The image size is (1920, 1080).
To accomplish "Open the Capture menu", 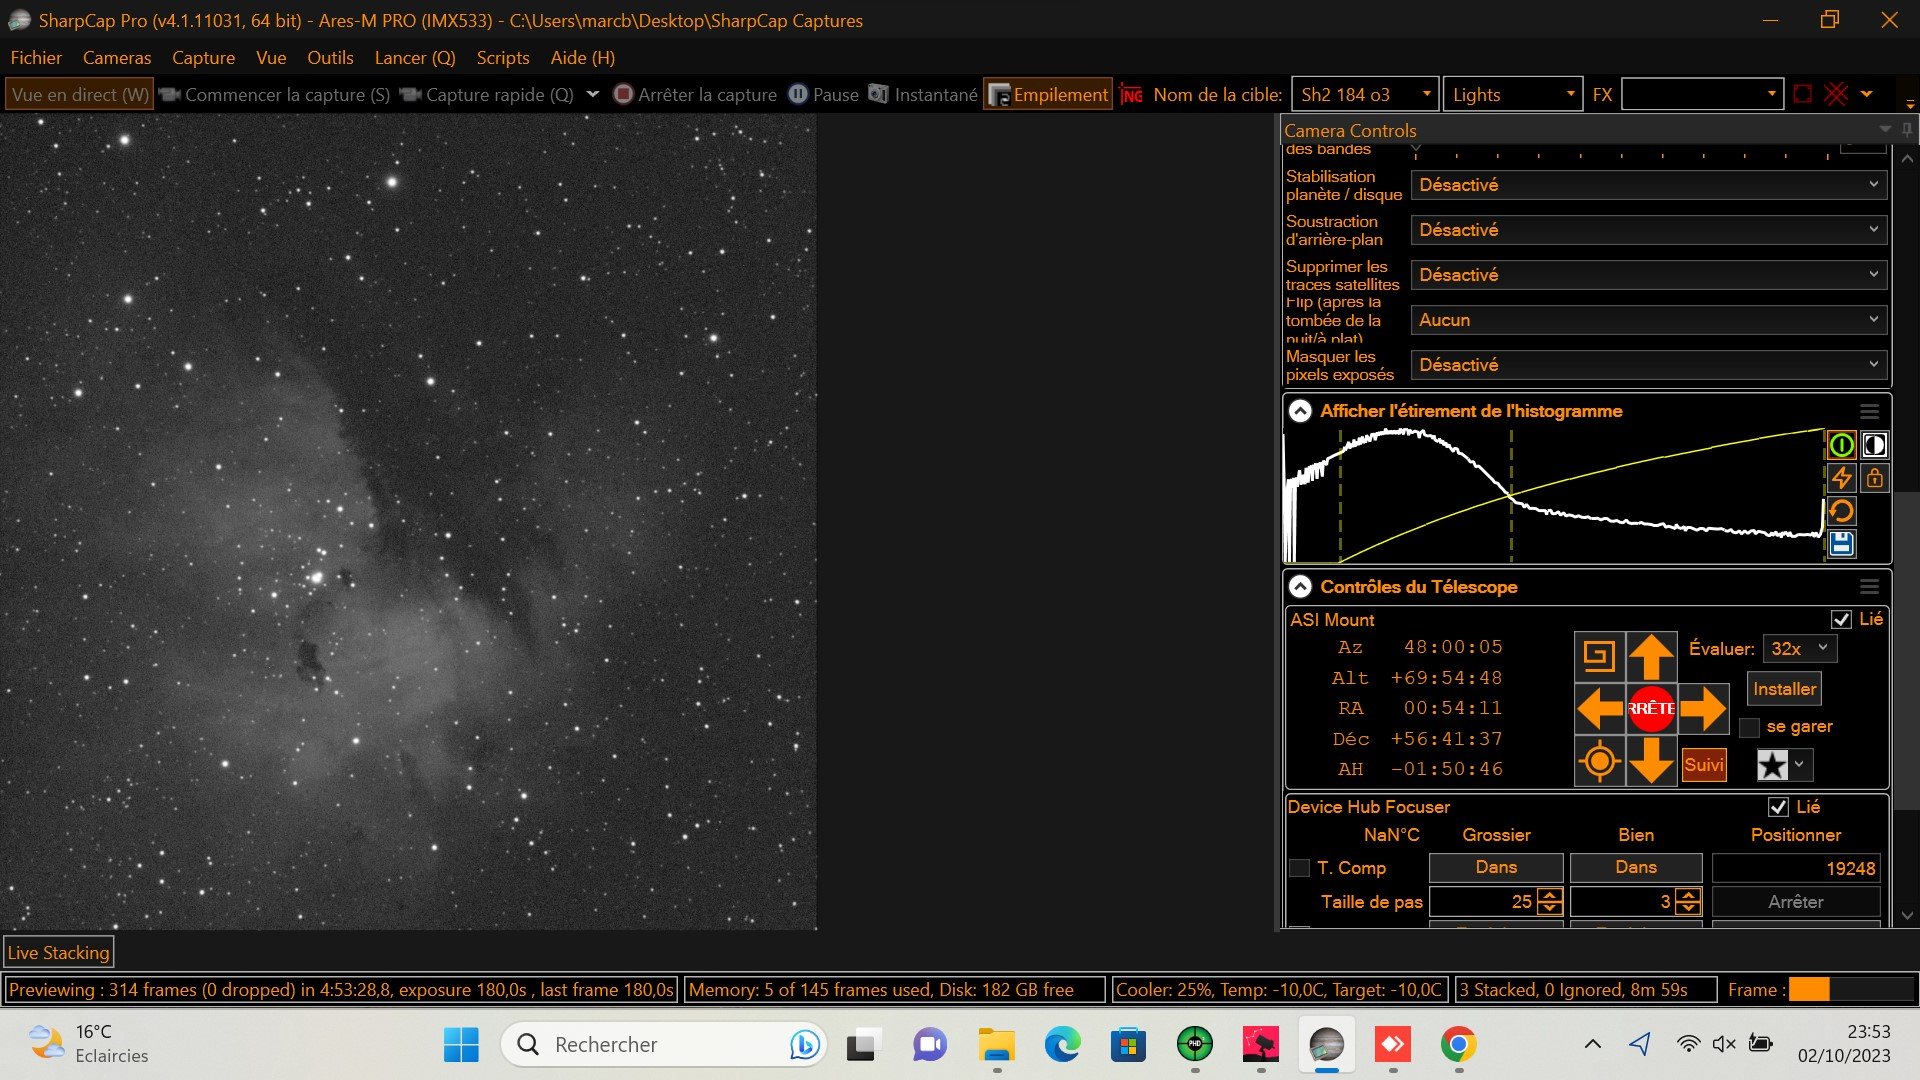I will 203,58.
